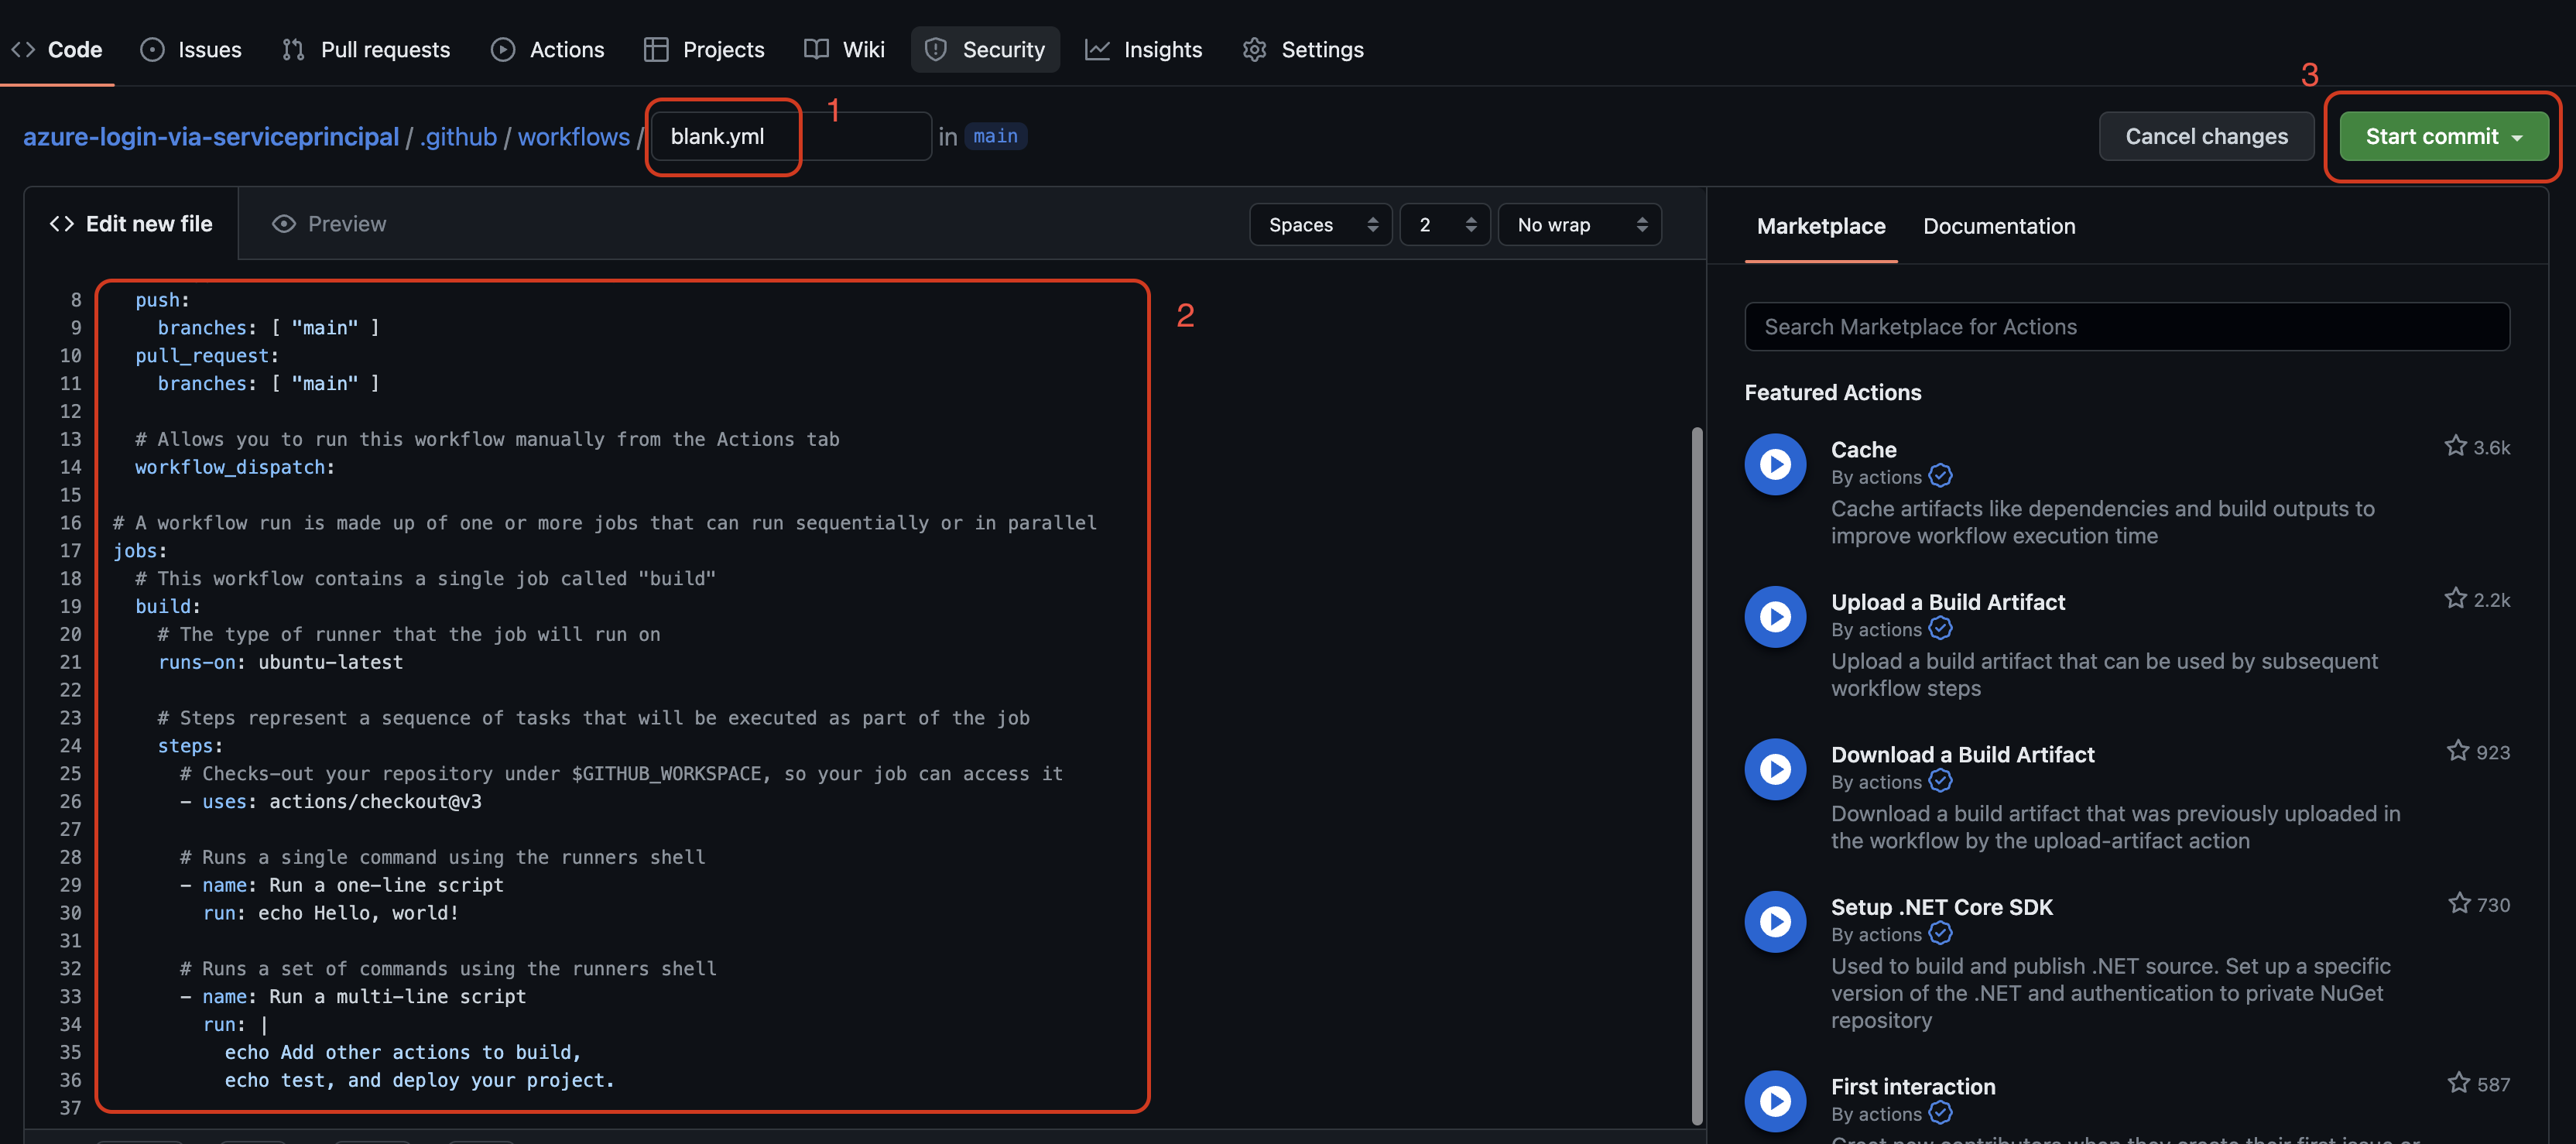Click verified badge under Download a Build Artifact
2576x1144 pixels.
(x=1940, y=781)
